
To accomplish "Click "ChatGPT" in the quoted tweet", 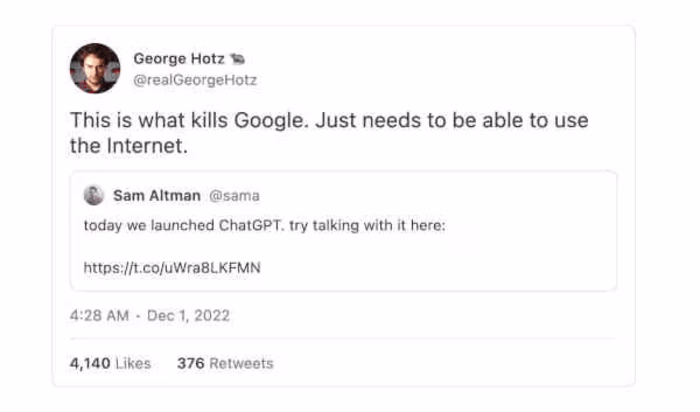I will click(251, 225).
